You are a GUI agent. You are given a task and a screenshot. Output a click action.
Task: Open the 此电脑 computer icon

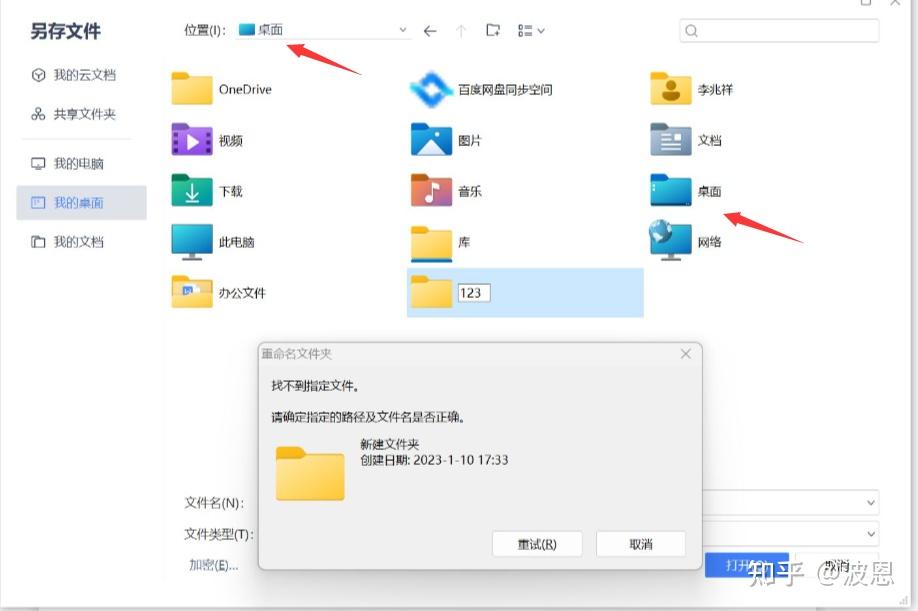coord(191,241)
